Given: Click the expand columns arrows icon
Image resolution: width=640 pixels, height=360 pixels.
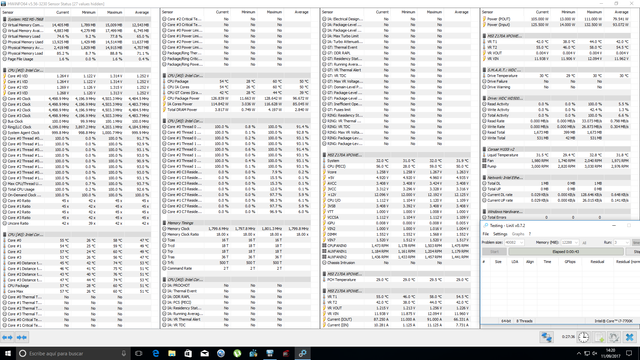Looking at the screenshot, I should [7, 338].
